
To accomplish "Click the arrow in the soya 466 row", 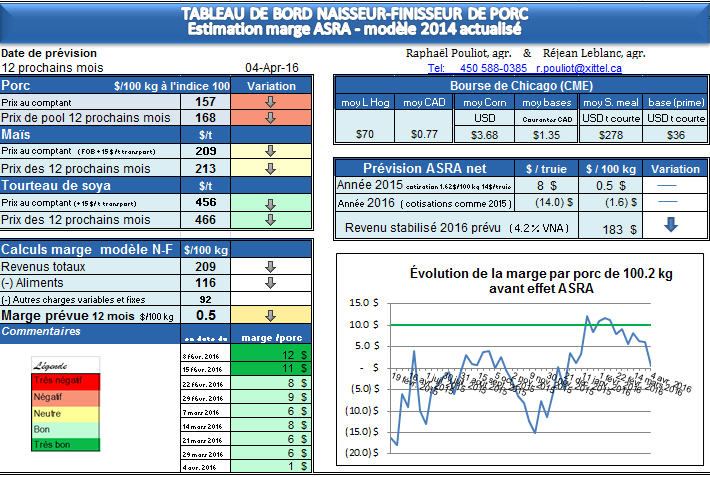I will point(269,220).
